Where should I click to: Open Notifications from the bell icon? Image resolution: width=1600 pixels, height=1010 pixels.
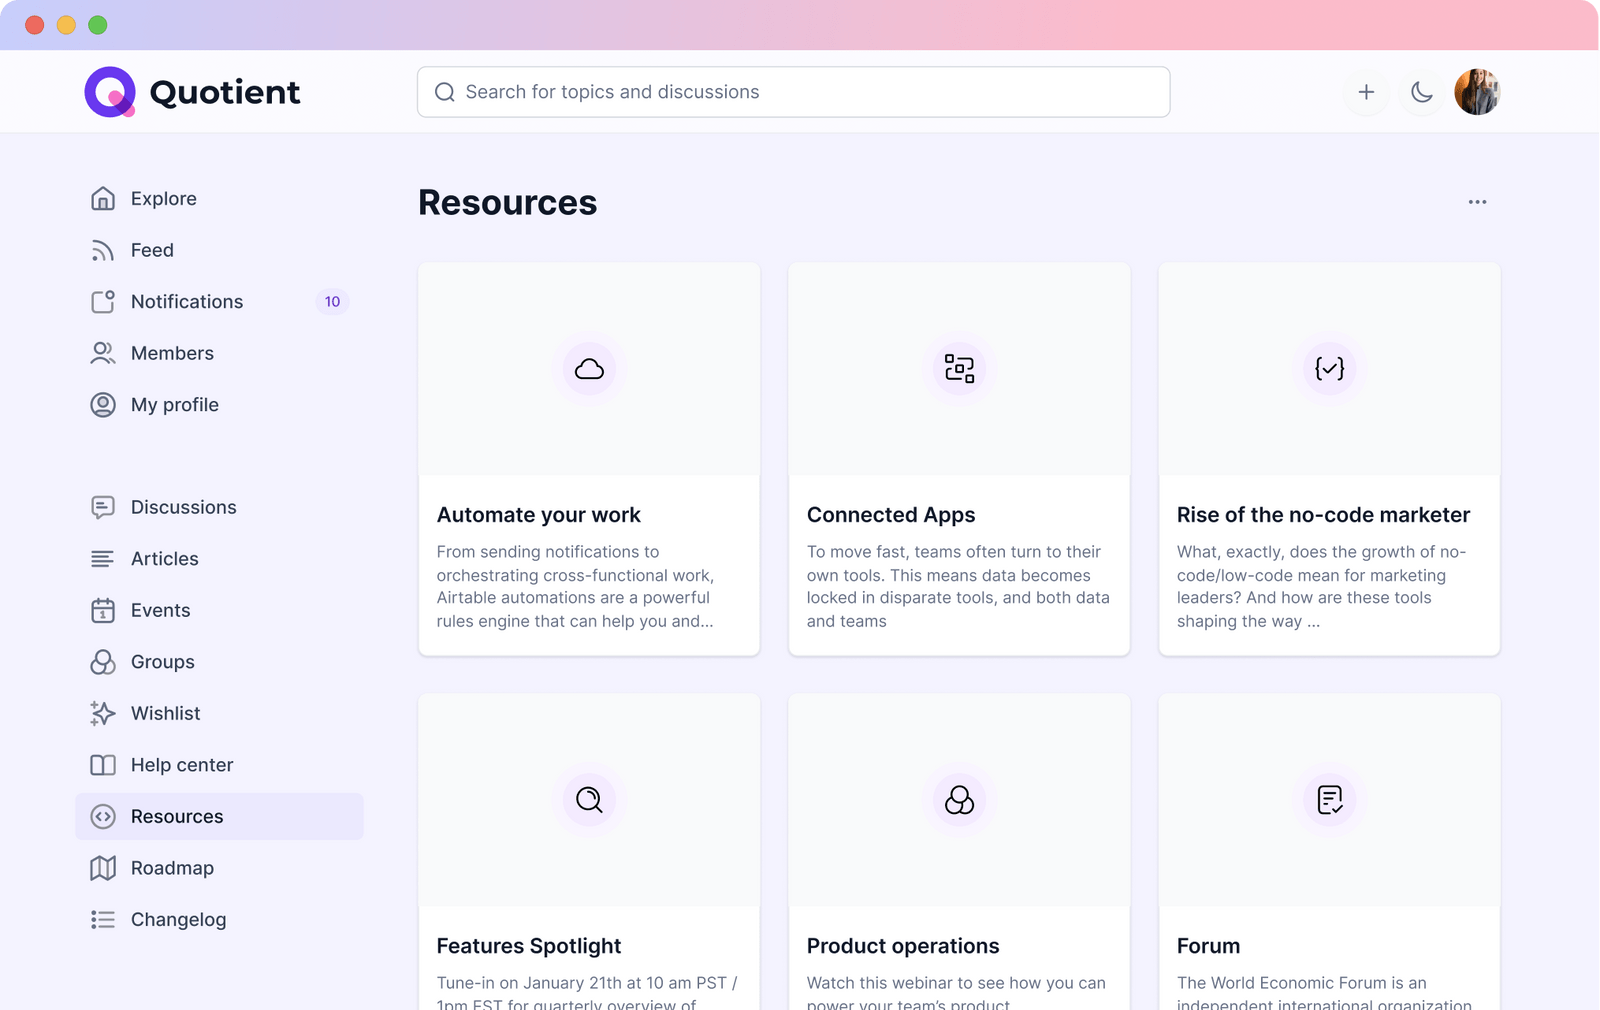click(x=103, y=301)
